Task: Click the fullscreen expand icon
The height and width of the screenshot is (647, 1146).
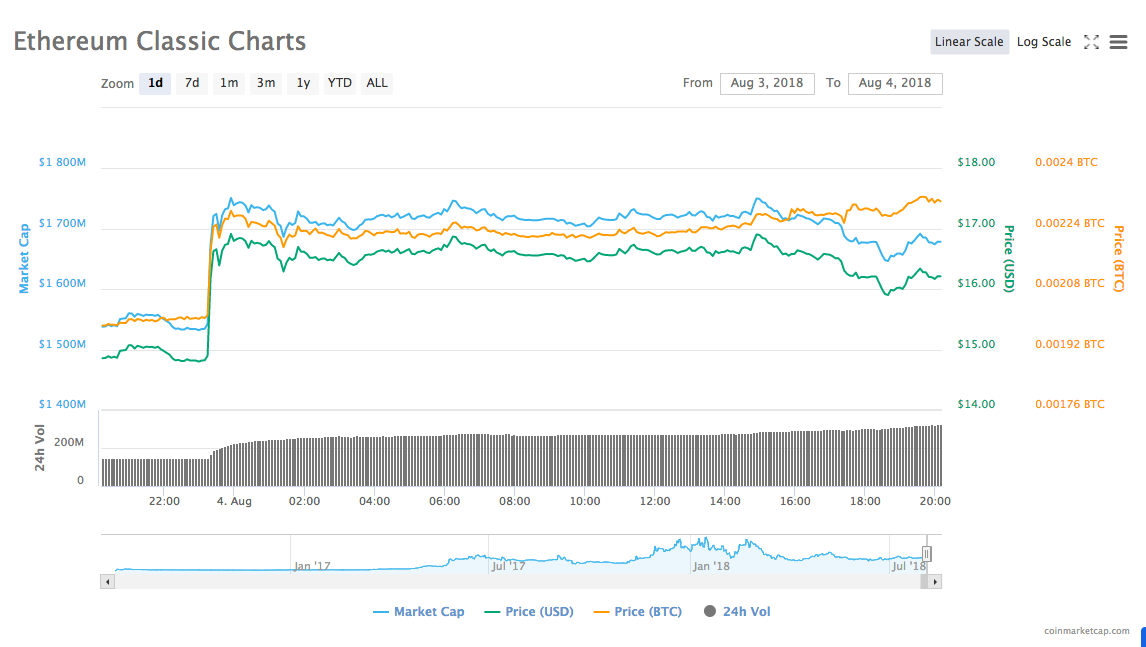Action: pos(1091,41)
